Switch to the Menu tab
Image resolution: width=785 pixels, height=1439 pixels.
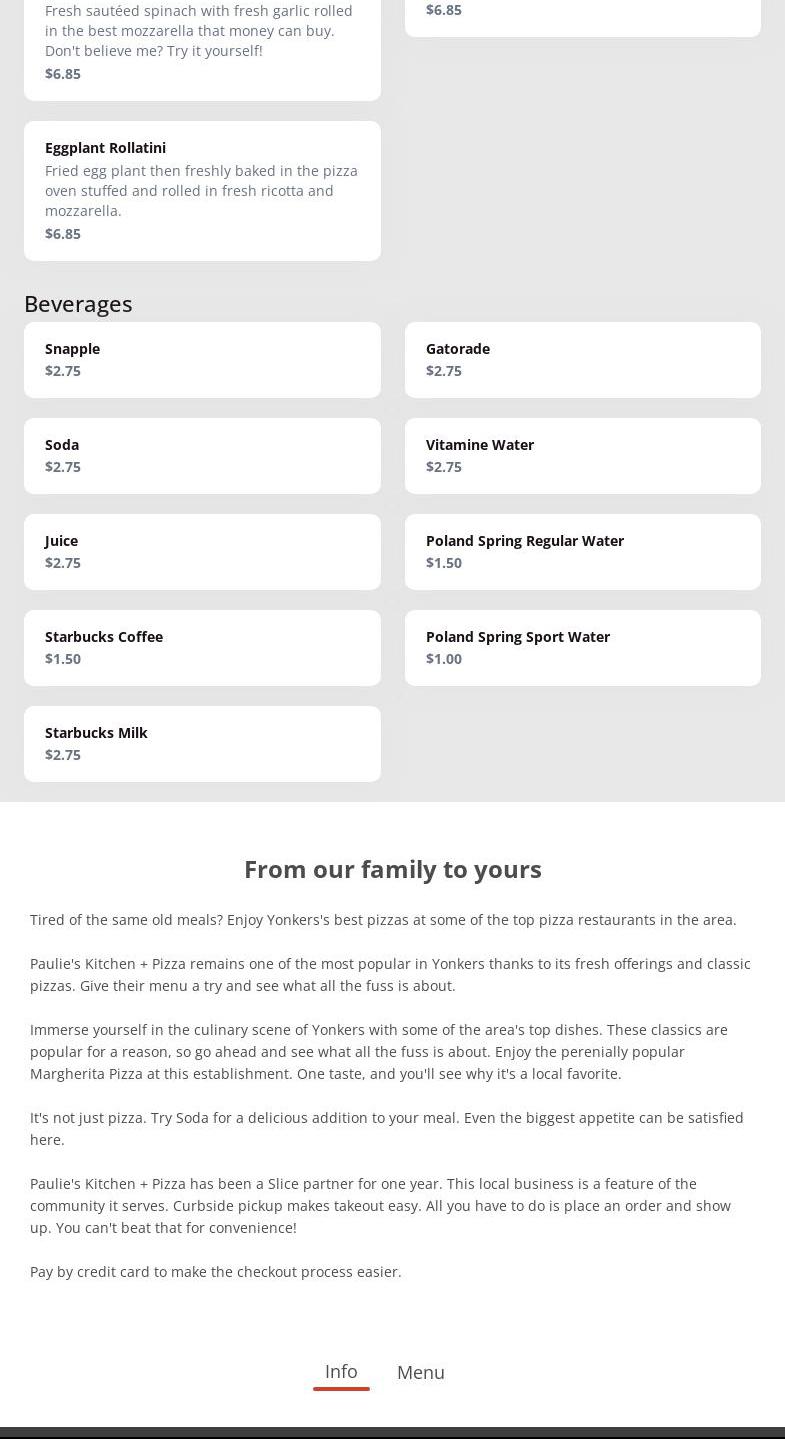coord(421,1373)
